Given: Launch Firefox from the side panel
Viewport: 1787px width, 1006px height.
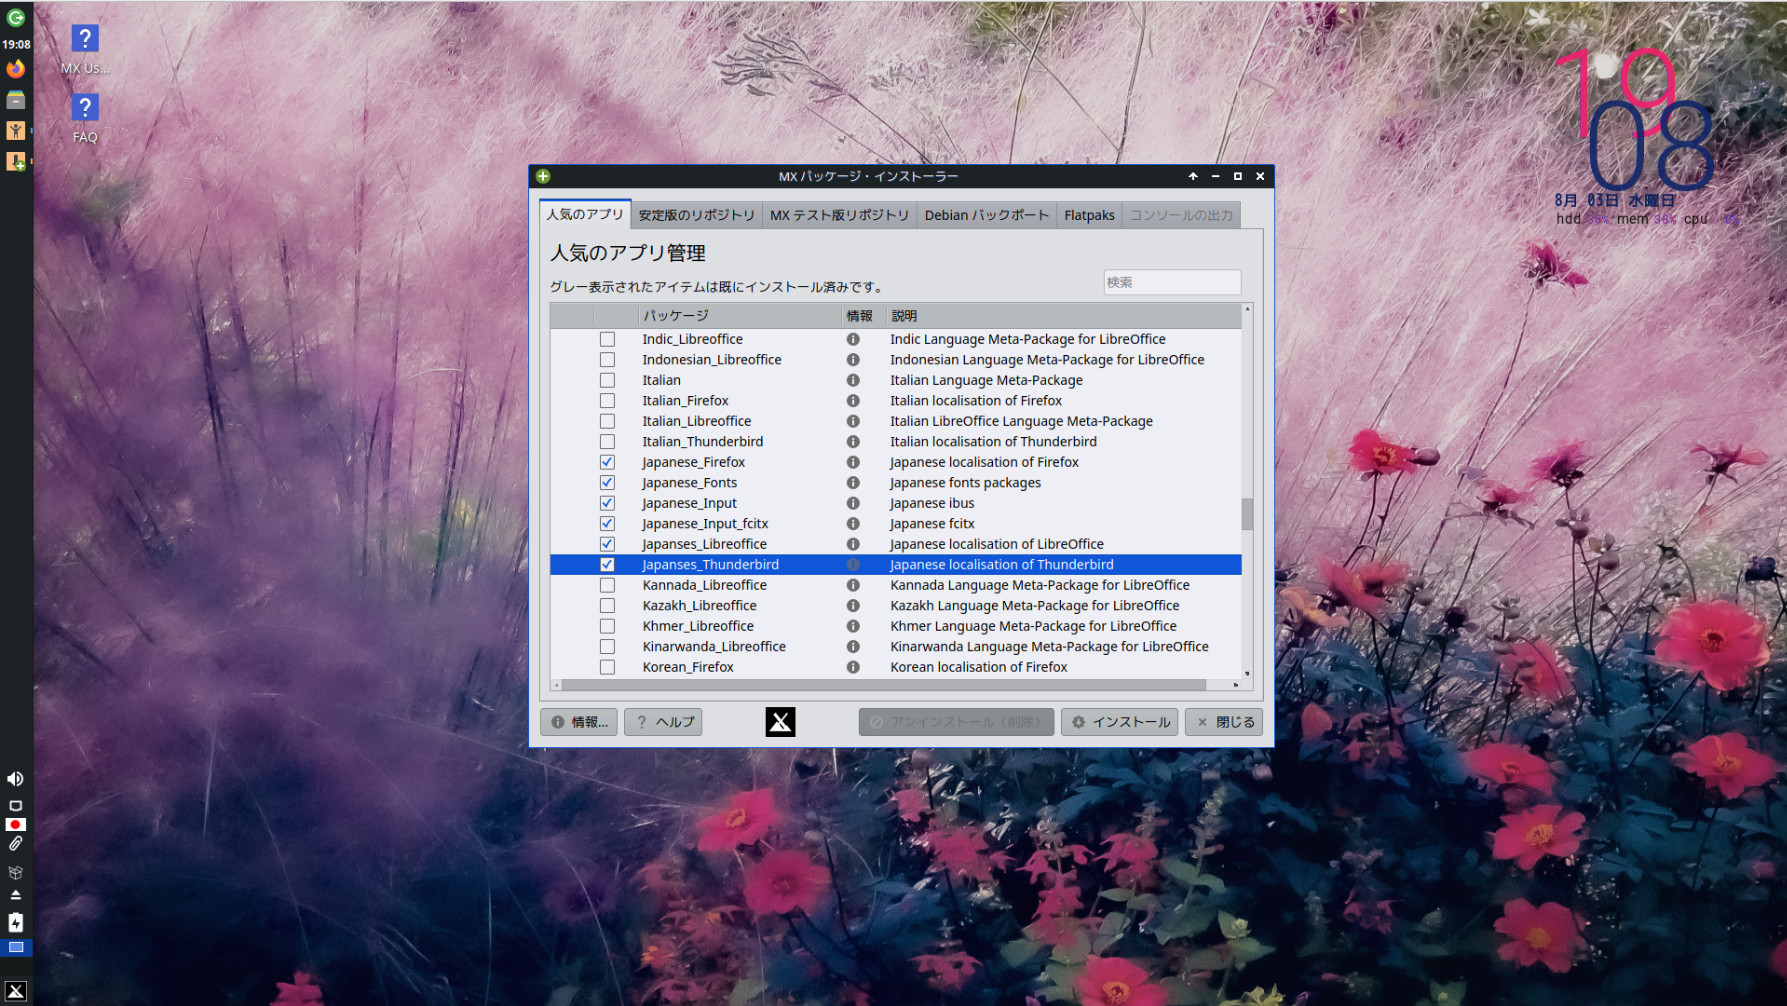Looking at the screenshot, I should [16, 69].
